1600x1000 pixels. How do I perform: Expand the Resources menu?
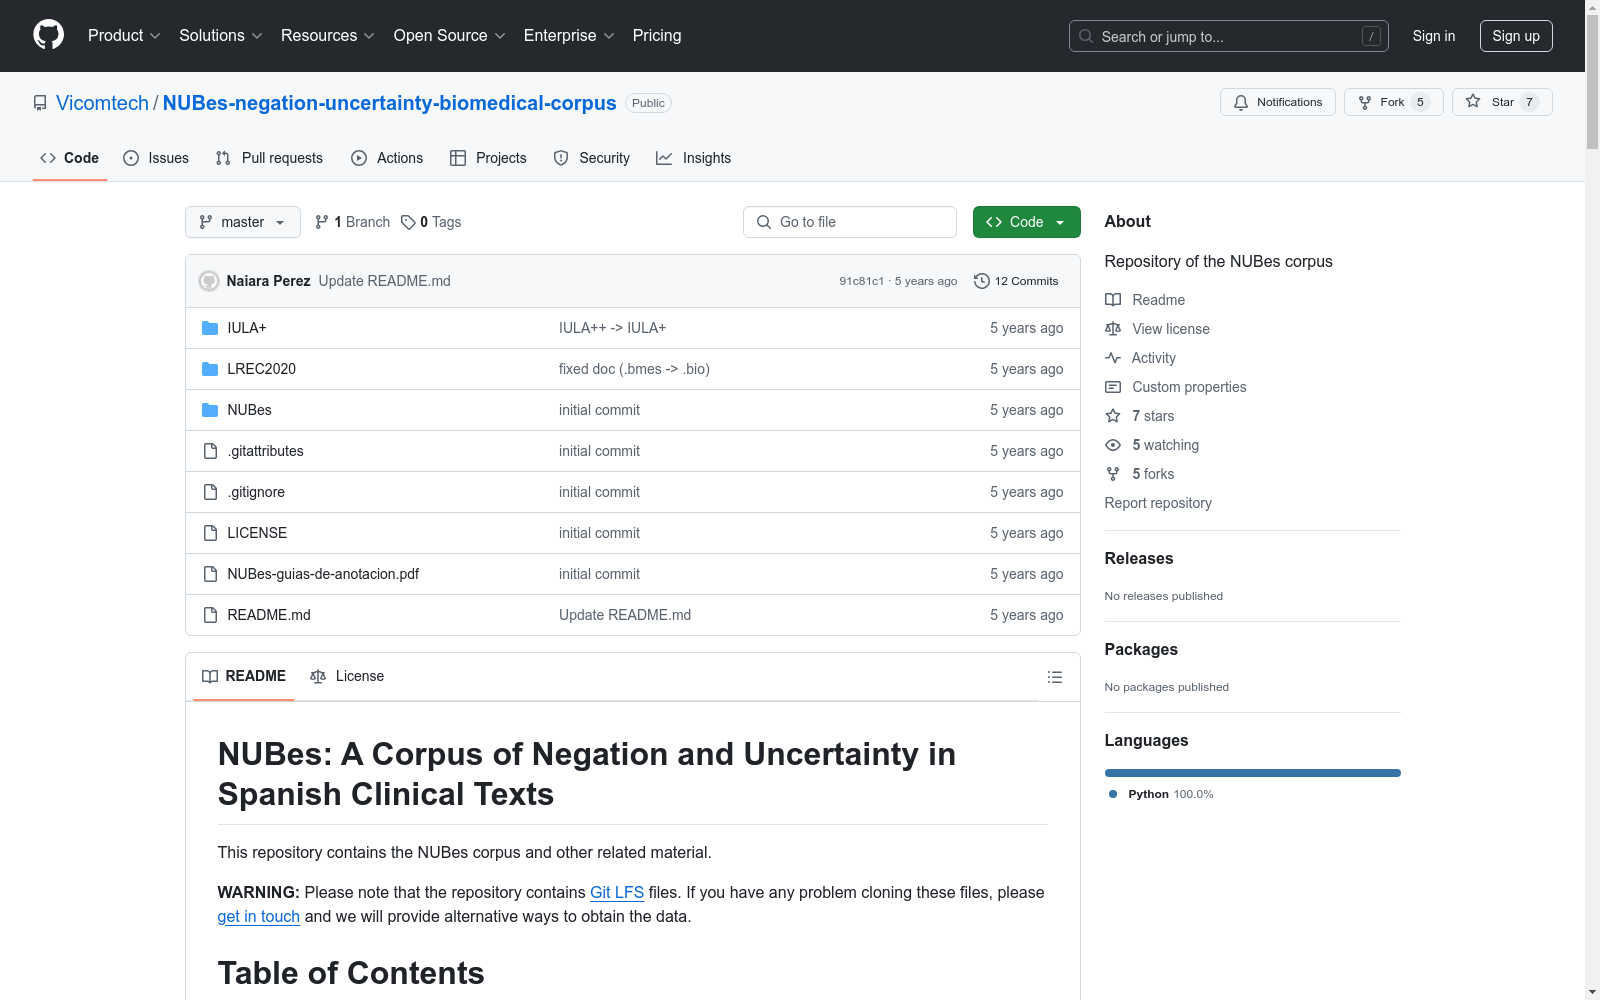pyautogui.click(x=328, y=35)
